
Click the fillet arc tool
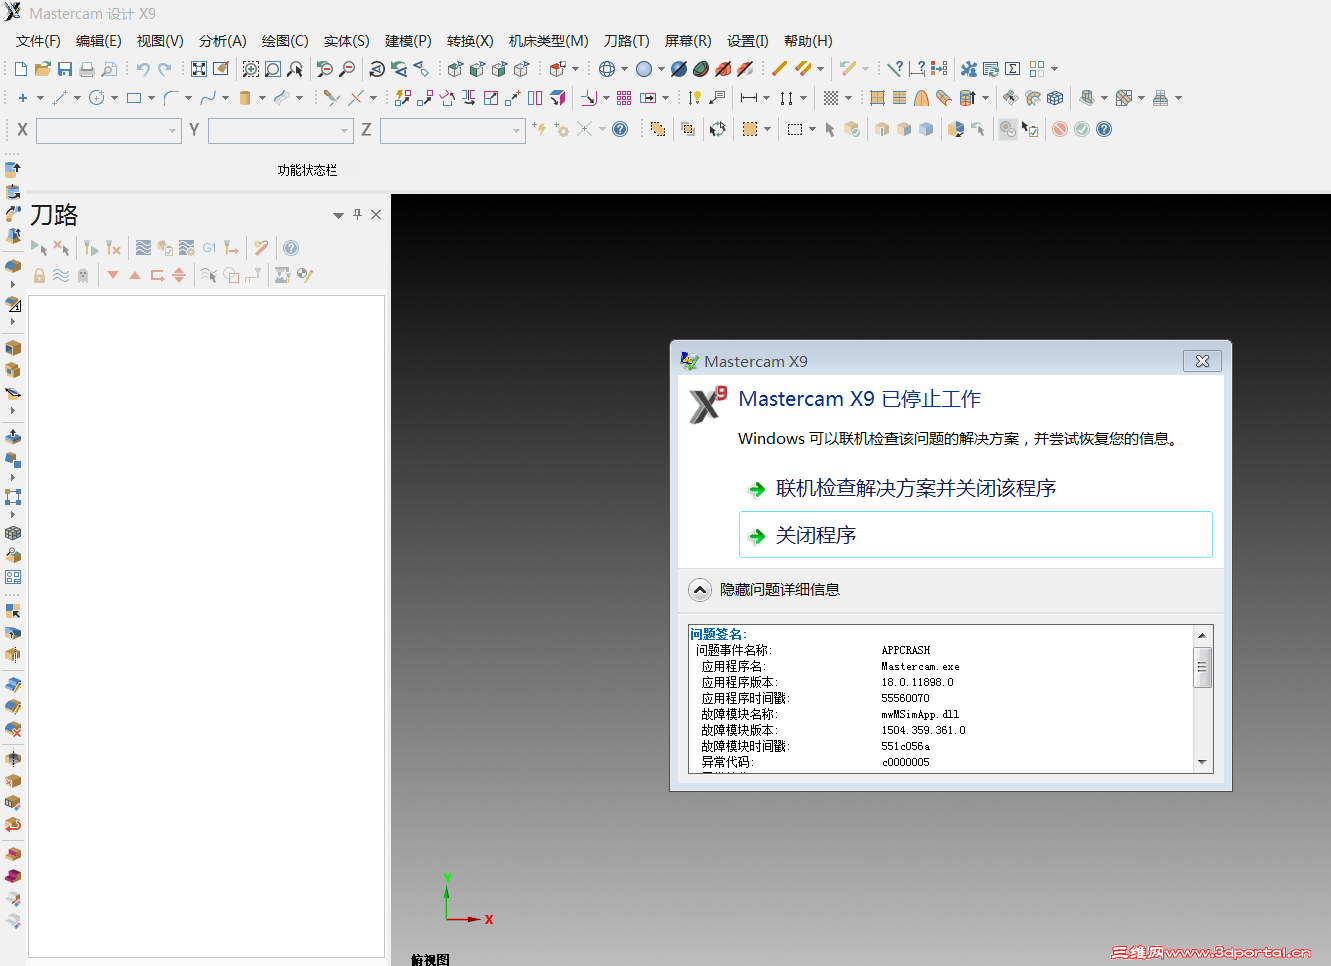point(171,98)
